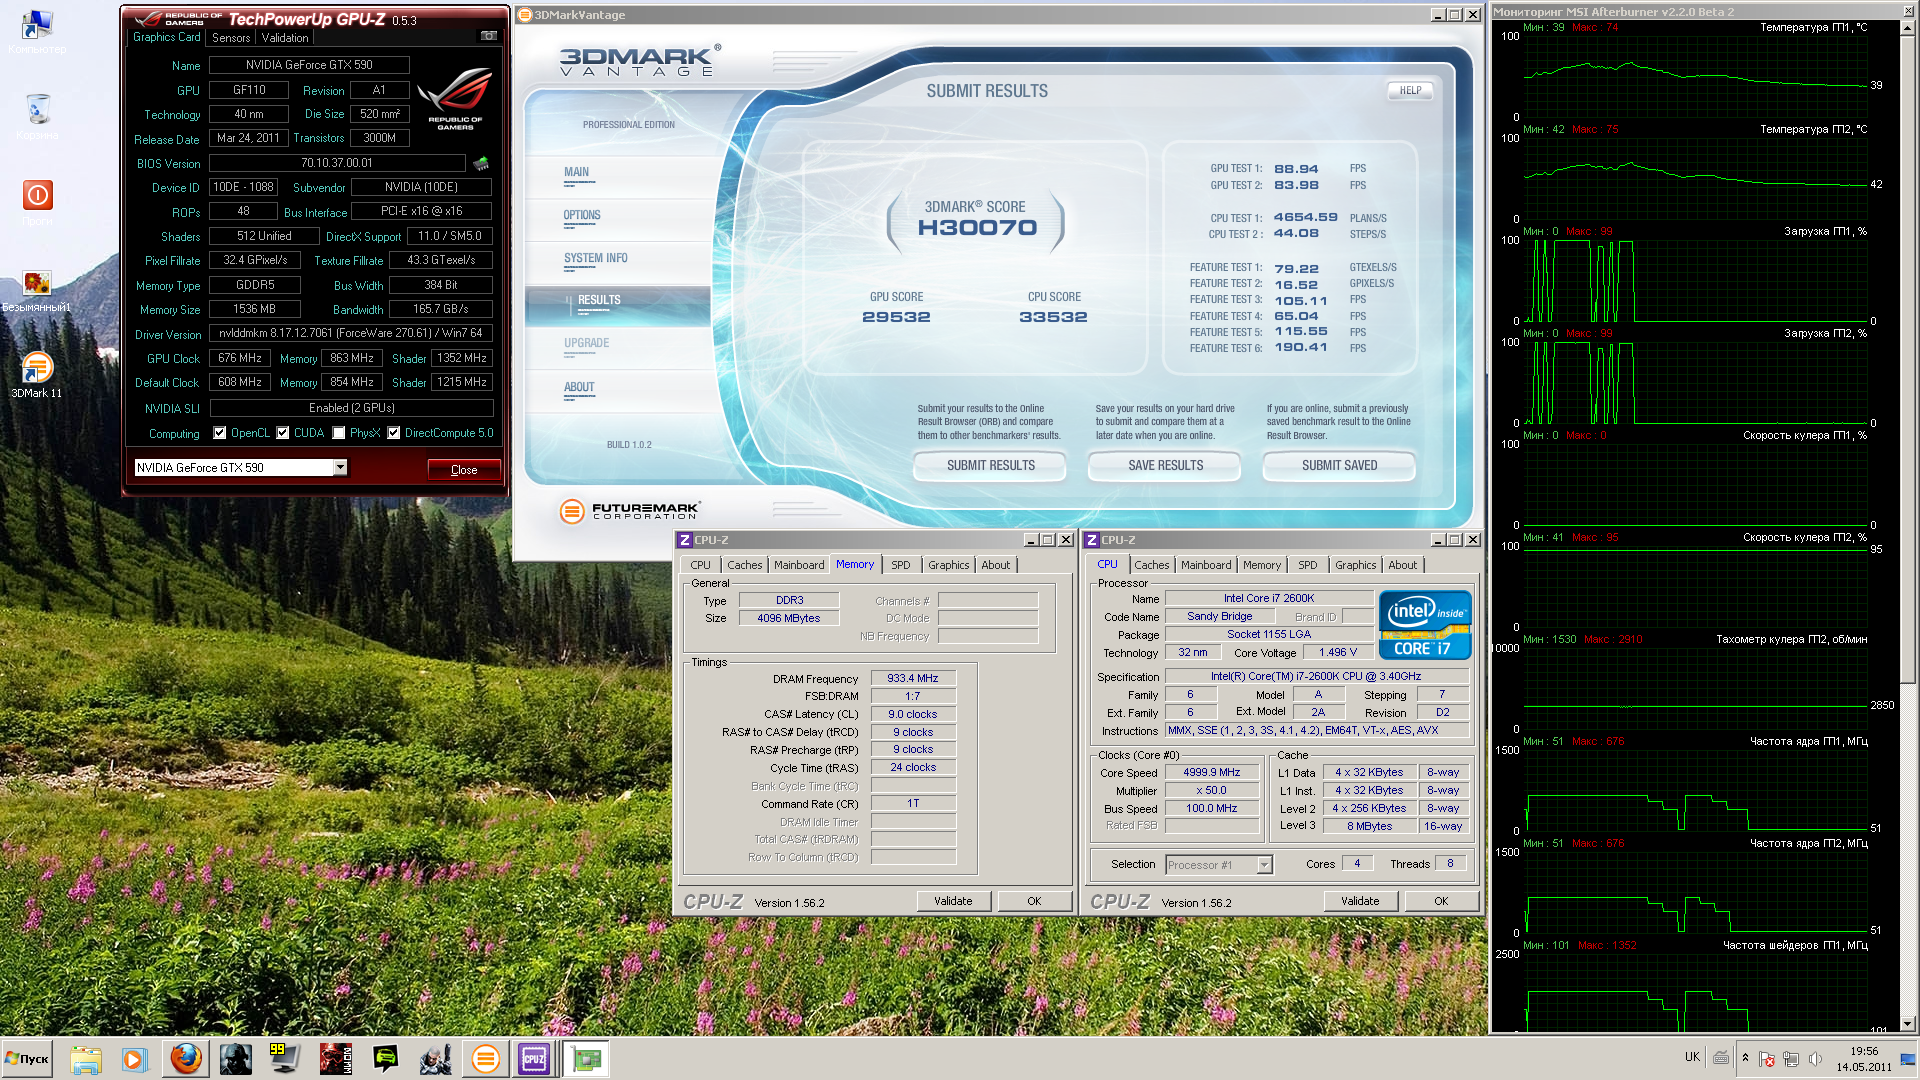The width and height of the screenshot is (1920, 1080).
Task: Open Firefox from the taskbar
Action: [x=185, y=1058]
